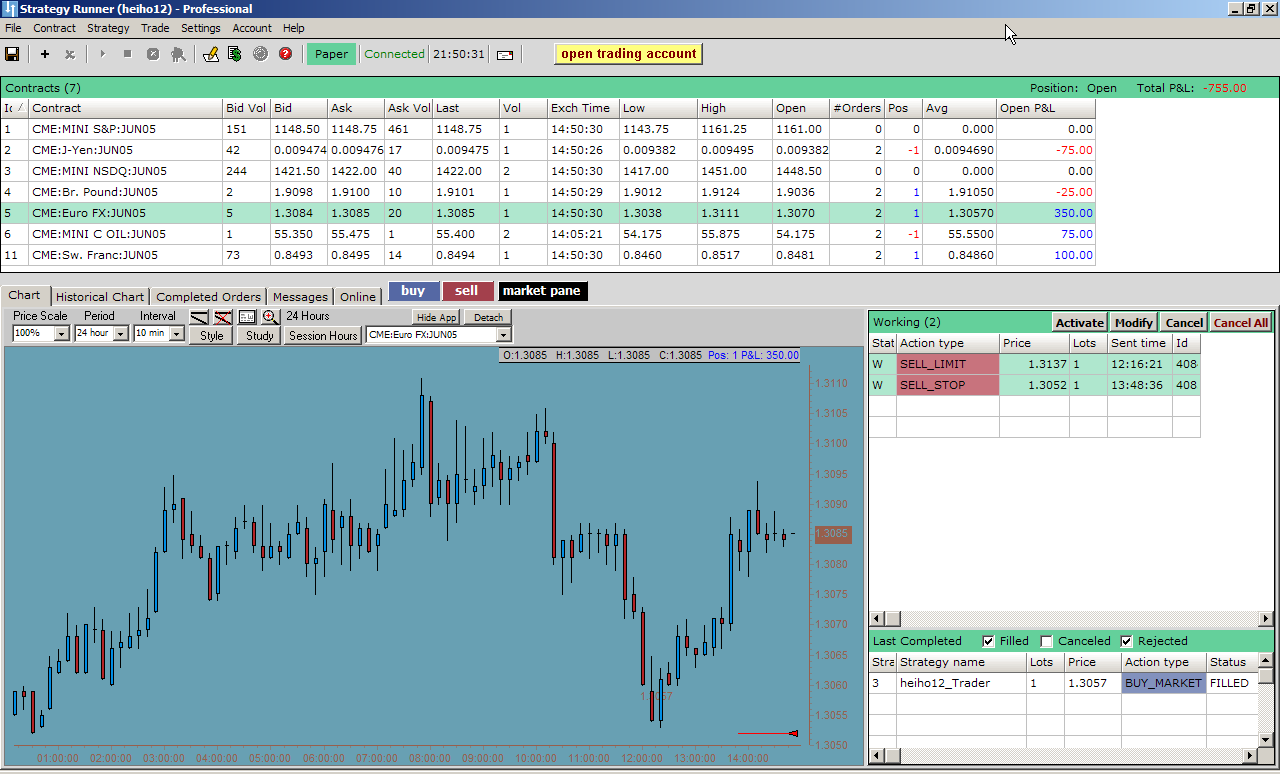Click the magnifier zoom chart icon

pos(270,317)
